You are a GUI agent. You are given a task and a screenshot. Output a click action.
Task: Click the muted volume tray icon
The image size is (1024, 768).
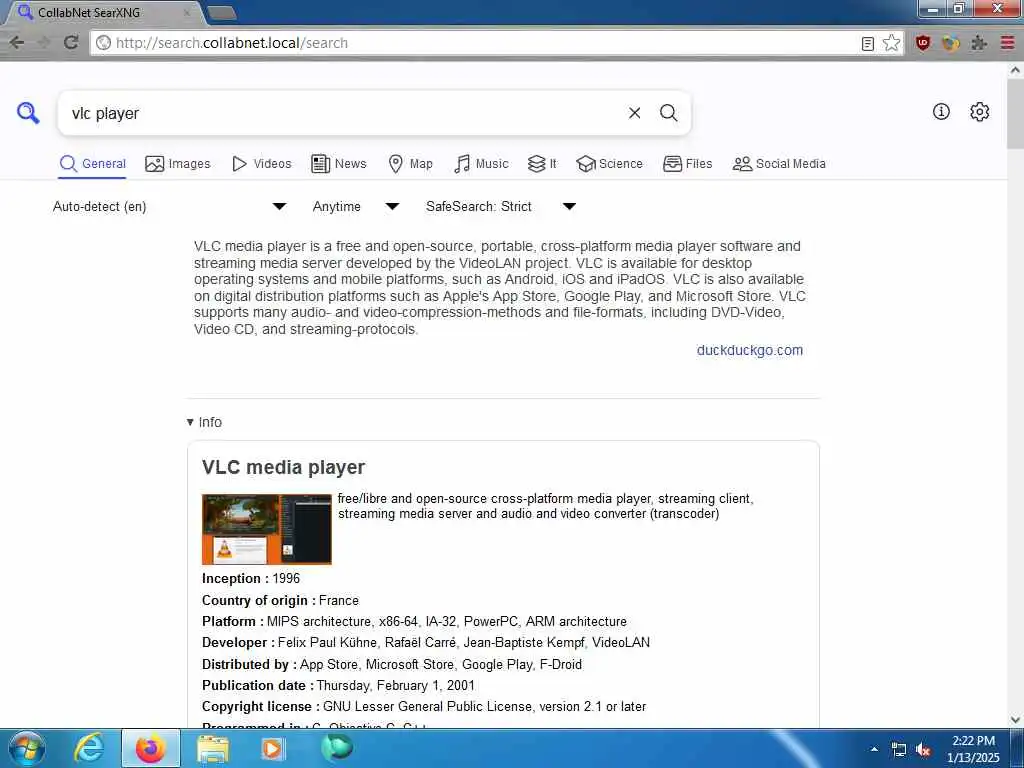pos(923,750)
